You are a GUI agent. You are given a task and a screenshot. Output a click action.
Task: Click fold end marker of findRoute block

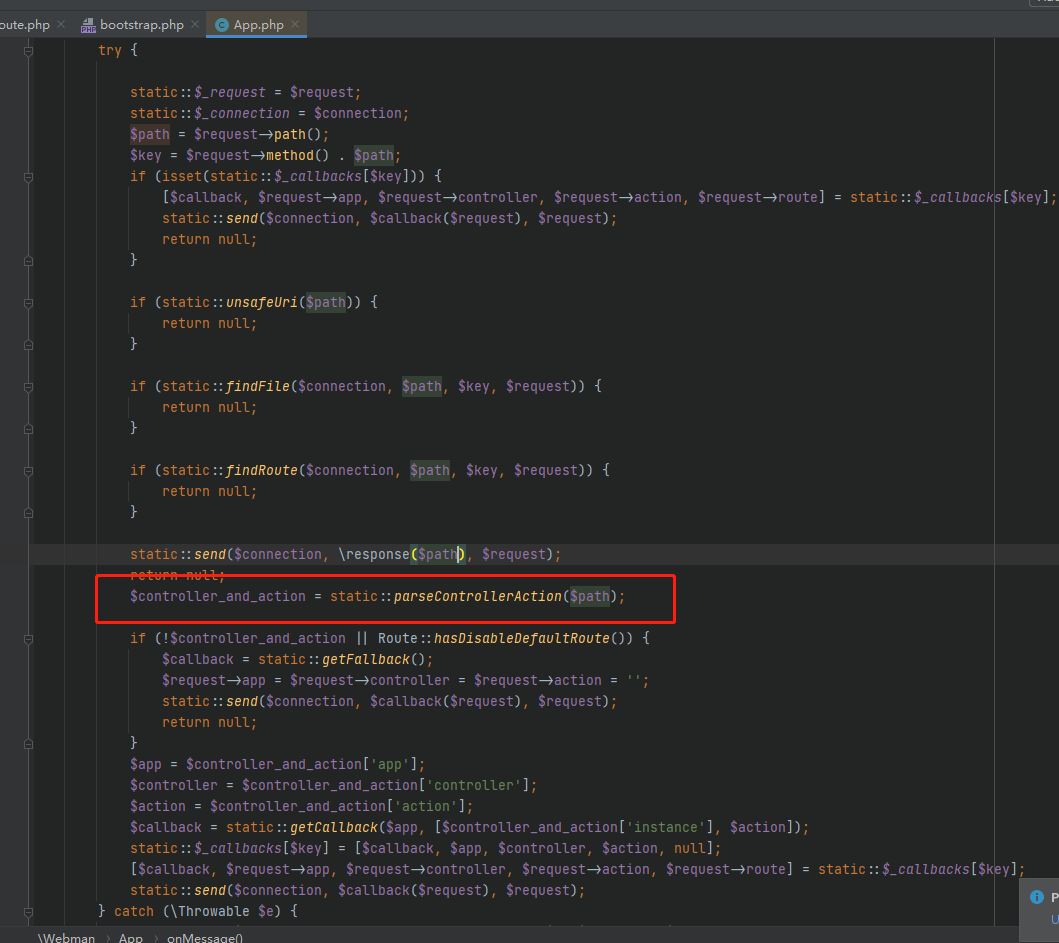click(x=28, y=513)
